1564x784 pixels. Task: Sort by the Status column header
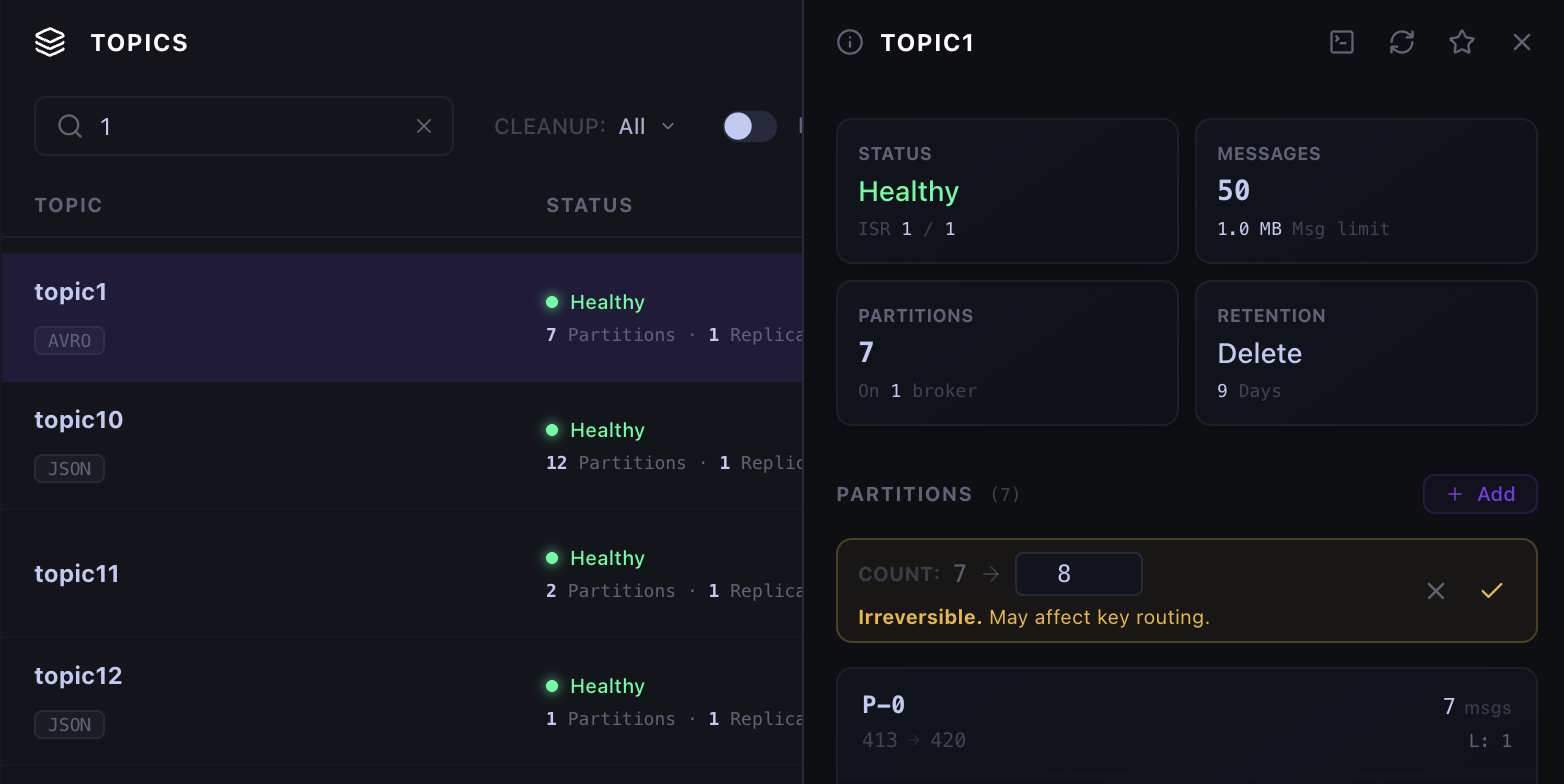589,205
